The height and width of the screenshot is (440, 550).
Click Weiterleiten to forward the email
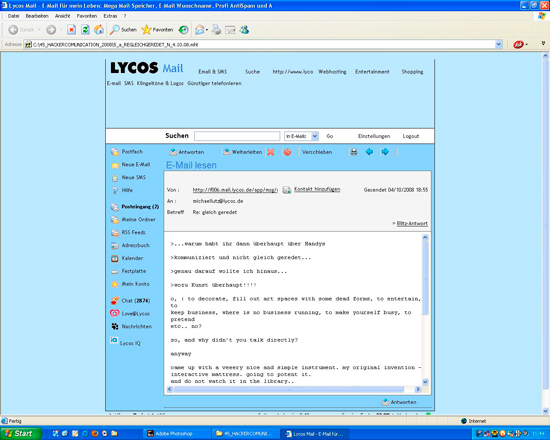tap(243, 152)
